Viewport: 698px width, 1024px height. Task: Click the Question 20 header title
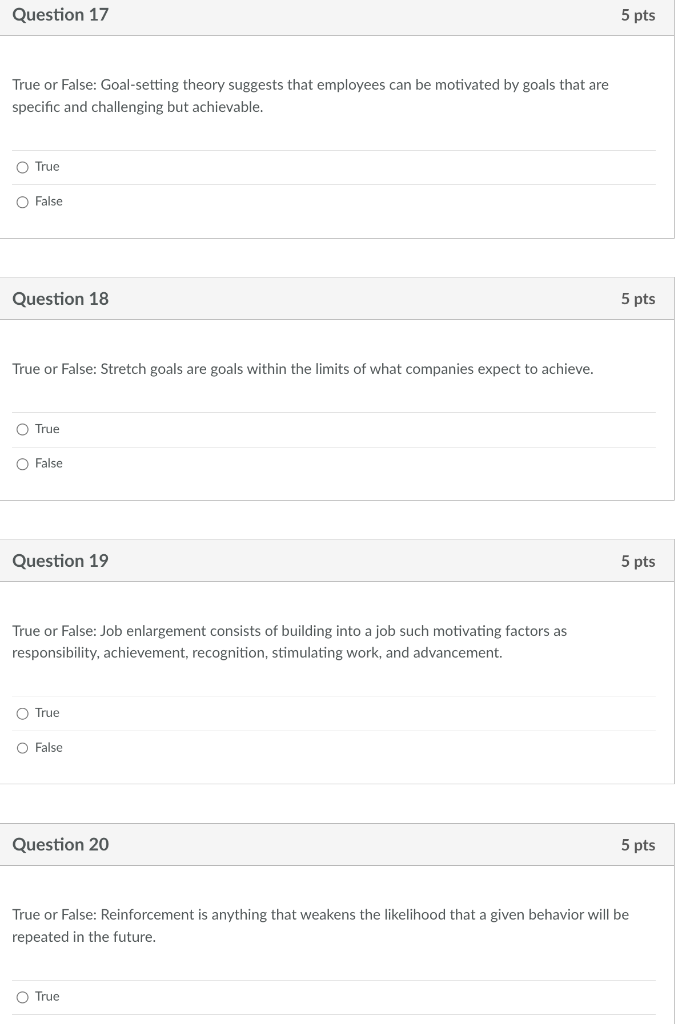coord(61,845)
